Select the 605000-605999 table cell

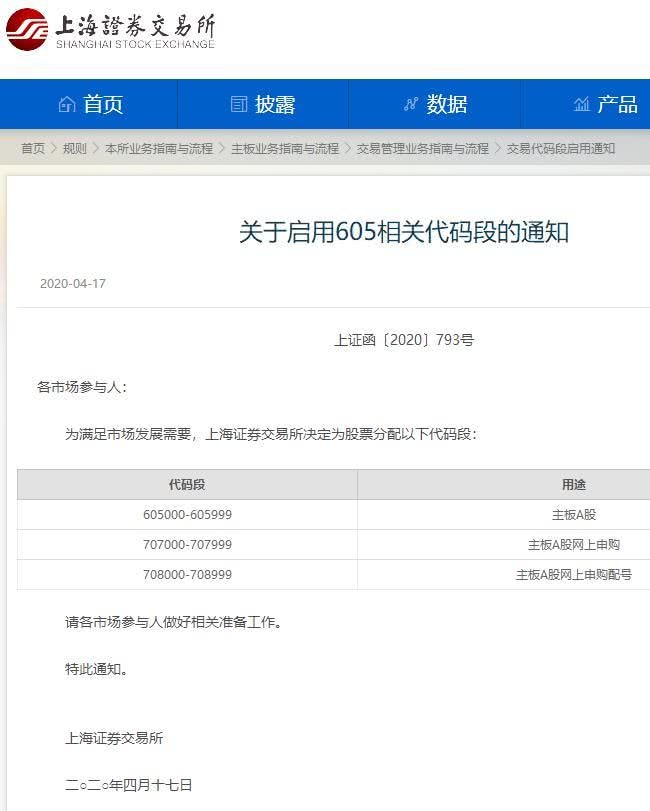click(187, 515)
